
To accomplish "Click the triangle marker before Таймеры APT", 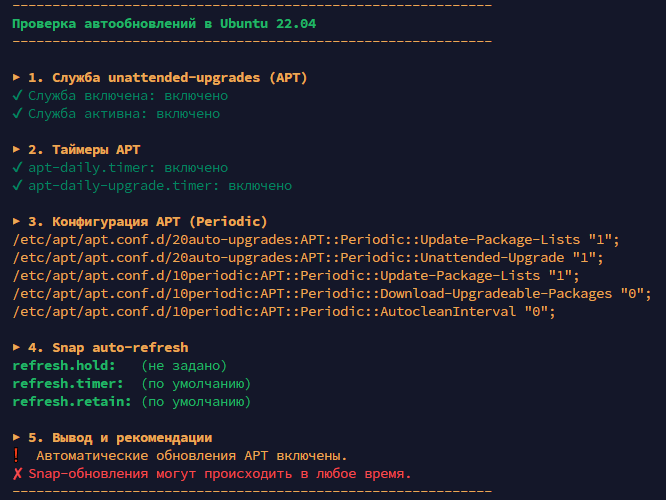I will point(17,149).
